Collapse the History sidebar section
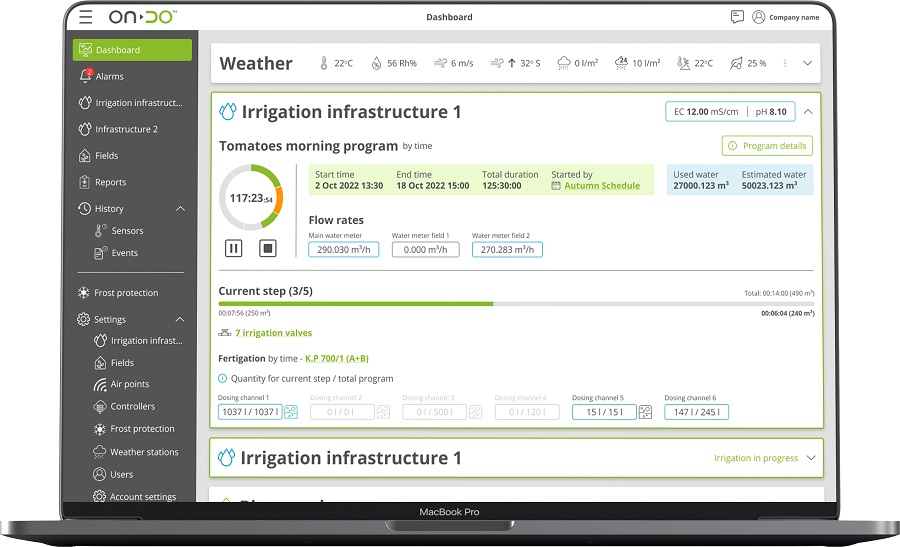 180,209
